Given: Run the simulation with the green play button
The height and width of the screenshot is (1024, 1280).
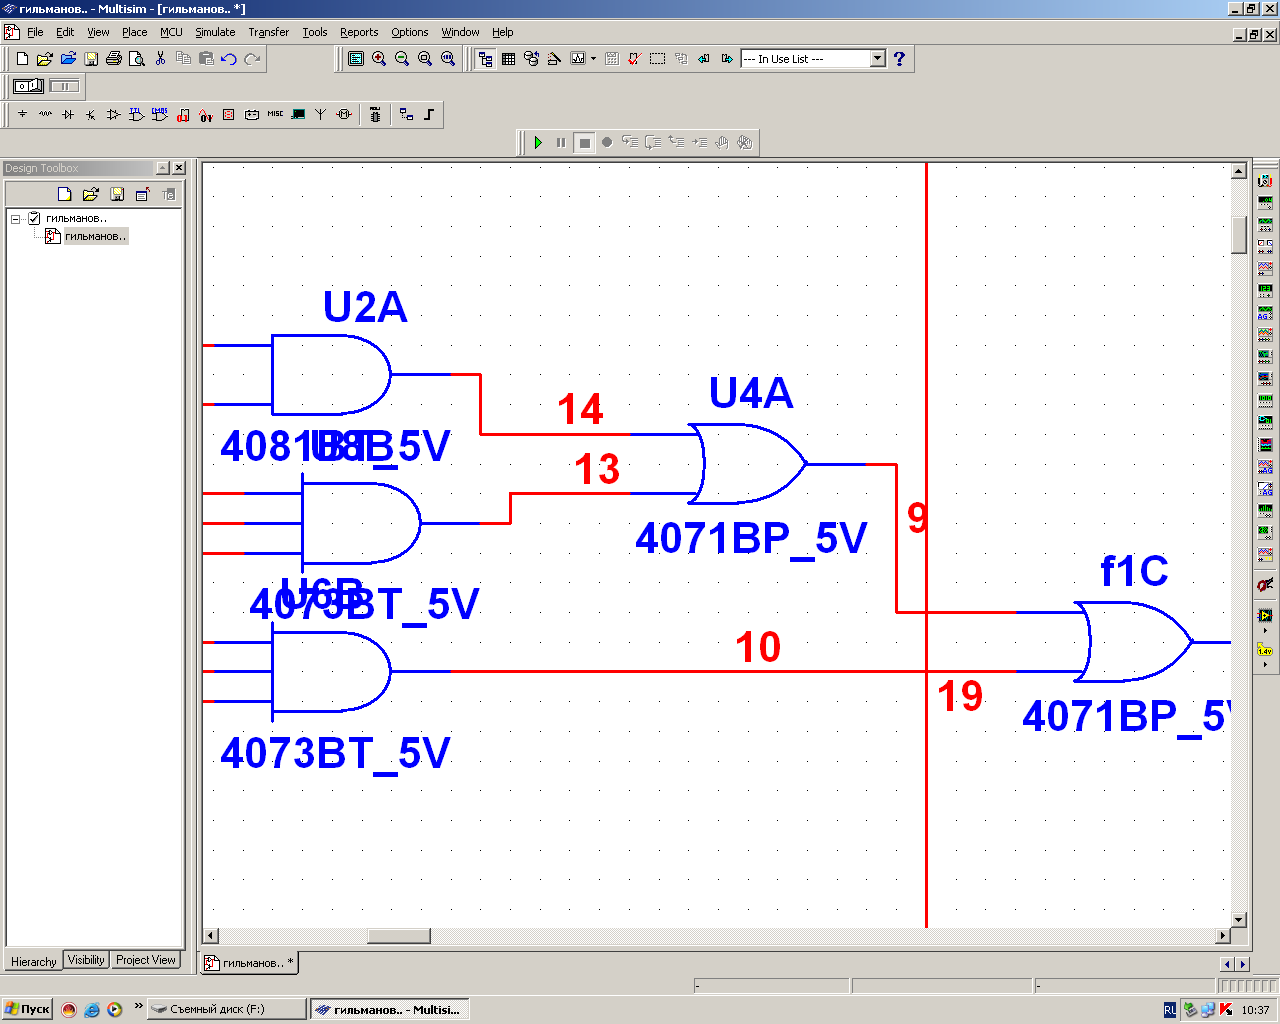Looking at the screenshot, I should [538, 143].
